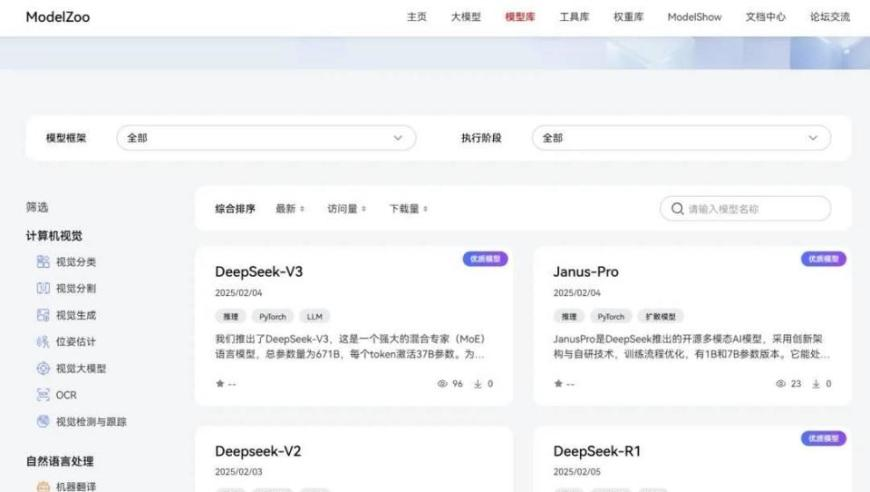Expand the 模型框架 dropdown
The width and height of the screenshot is (870, 492).
(x=266, y=138)
